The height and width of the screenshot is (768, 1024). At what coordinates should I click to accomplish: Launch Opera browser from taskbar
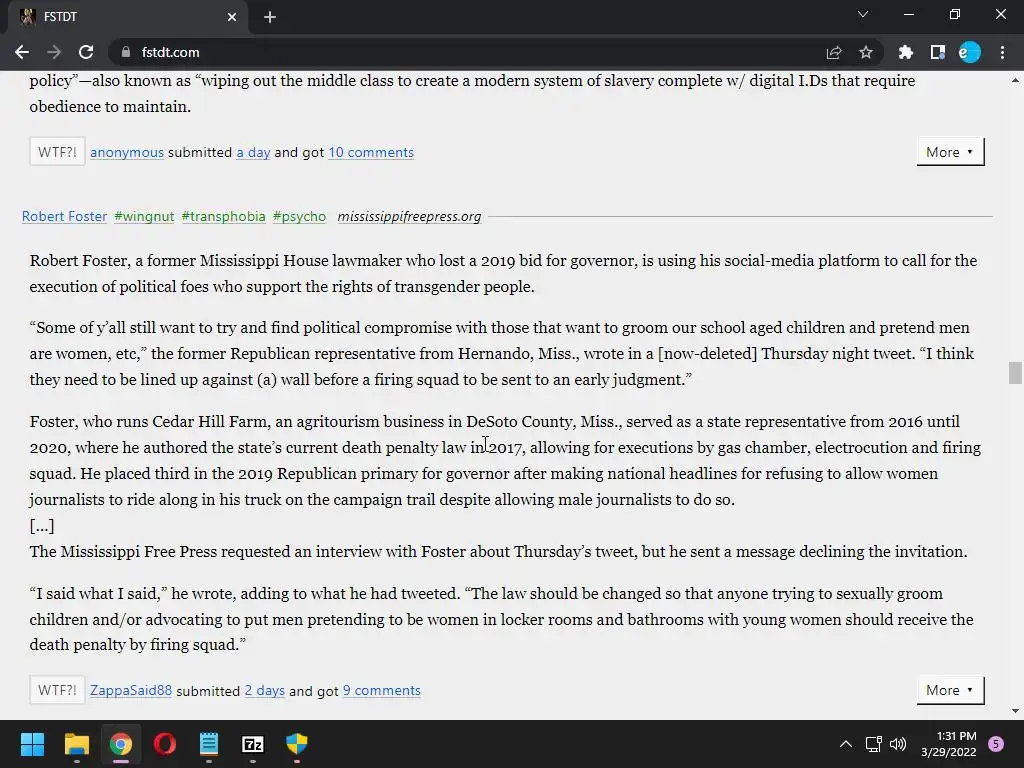tap(165, 744)
